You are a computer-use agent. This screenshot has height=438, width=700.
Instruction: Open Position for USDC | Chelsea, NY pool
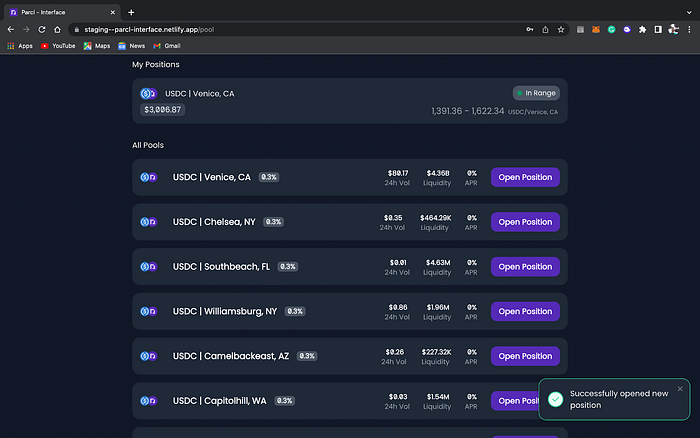tap(525, 222)
